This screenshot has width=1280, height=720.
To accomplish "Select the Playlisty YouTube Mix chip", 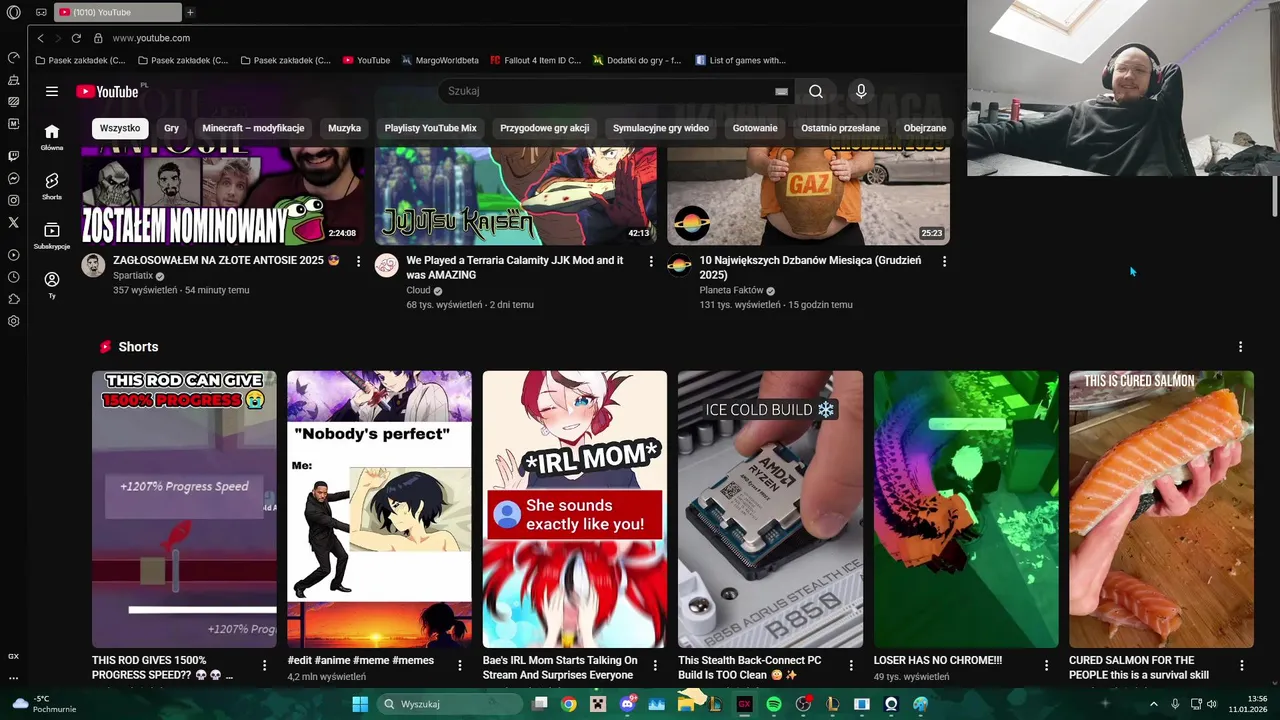I will tap(431, 128).
